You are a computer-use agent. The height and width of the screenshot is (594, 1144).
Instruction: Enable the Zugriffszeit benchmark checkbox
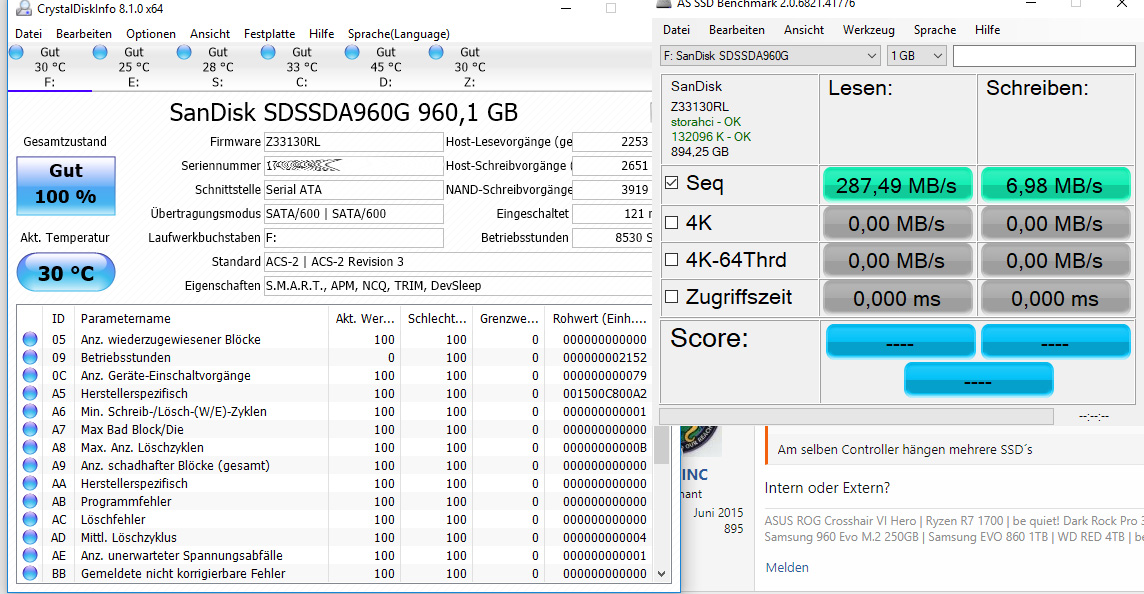(672, 296)
